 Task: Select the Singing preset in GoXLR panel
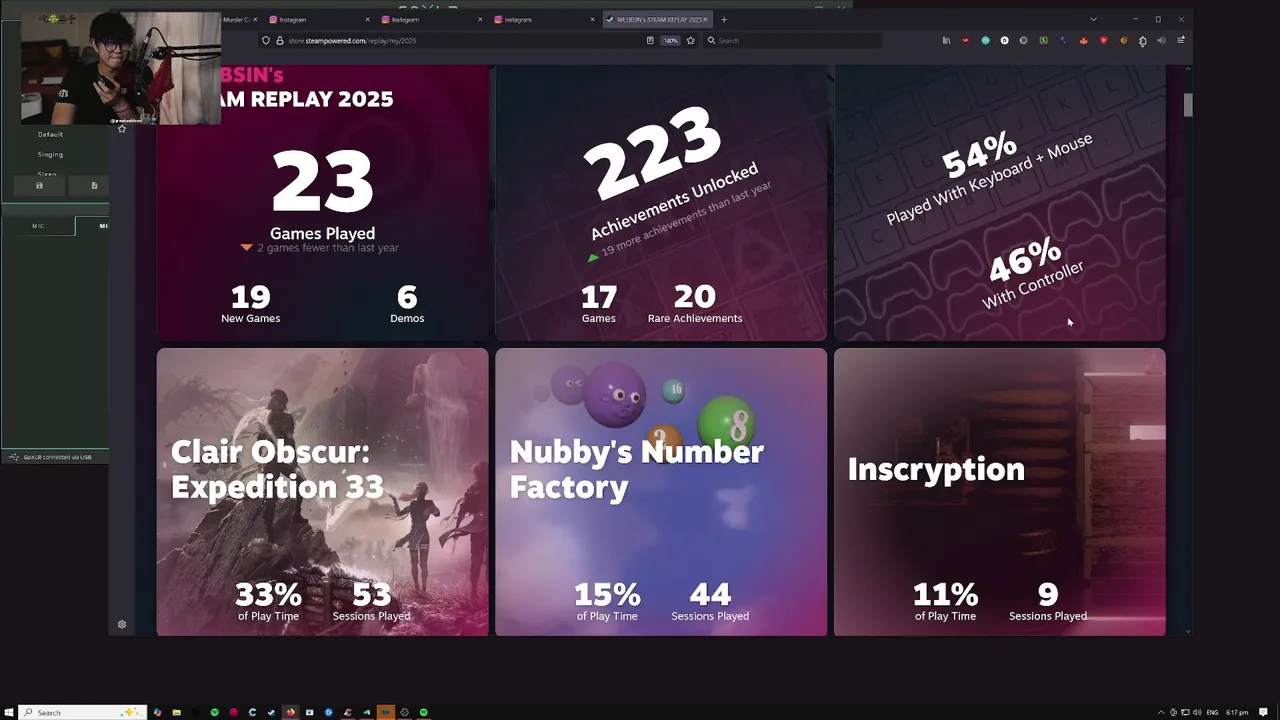[50, 155]
